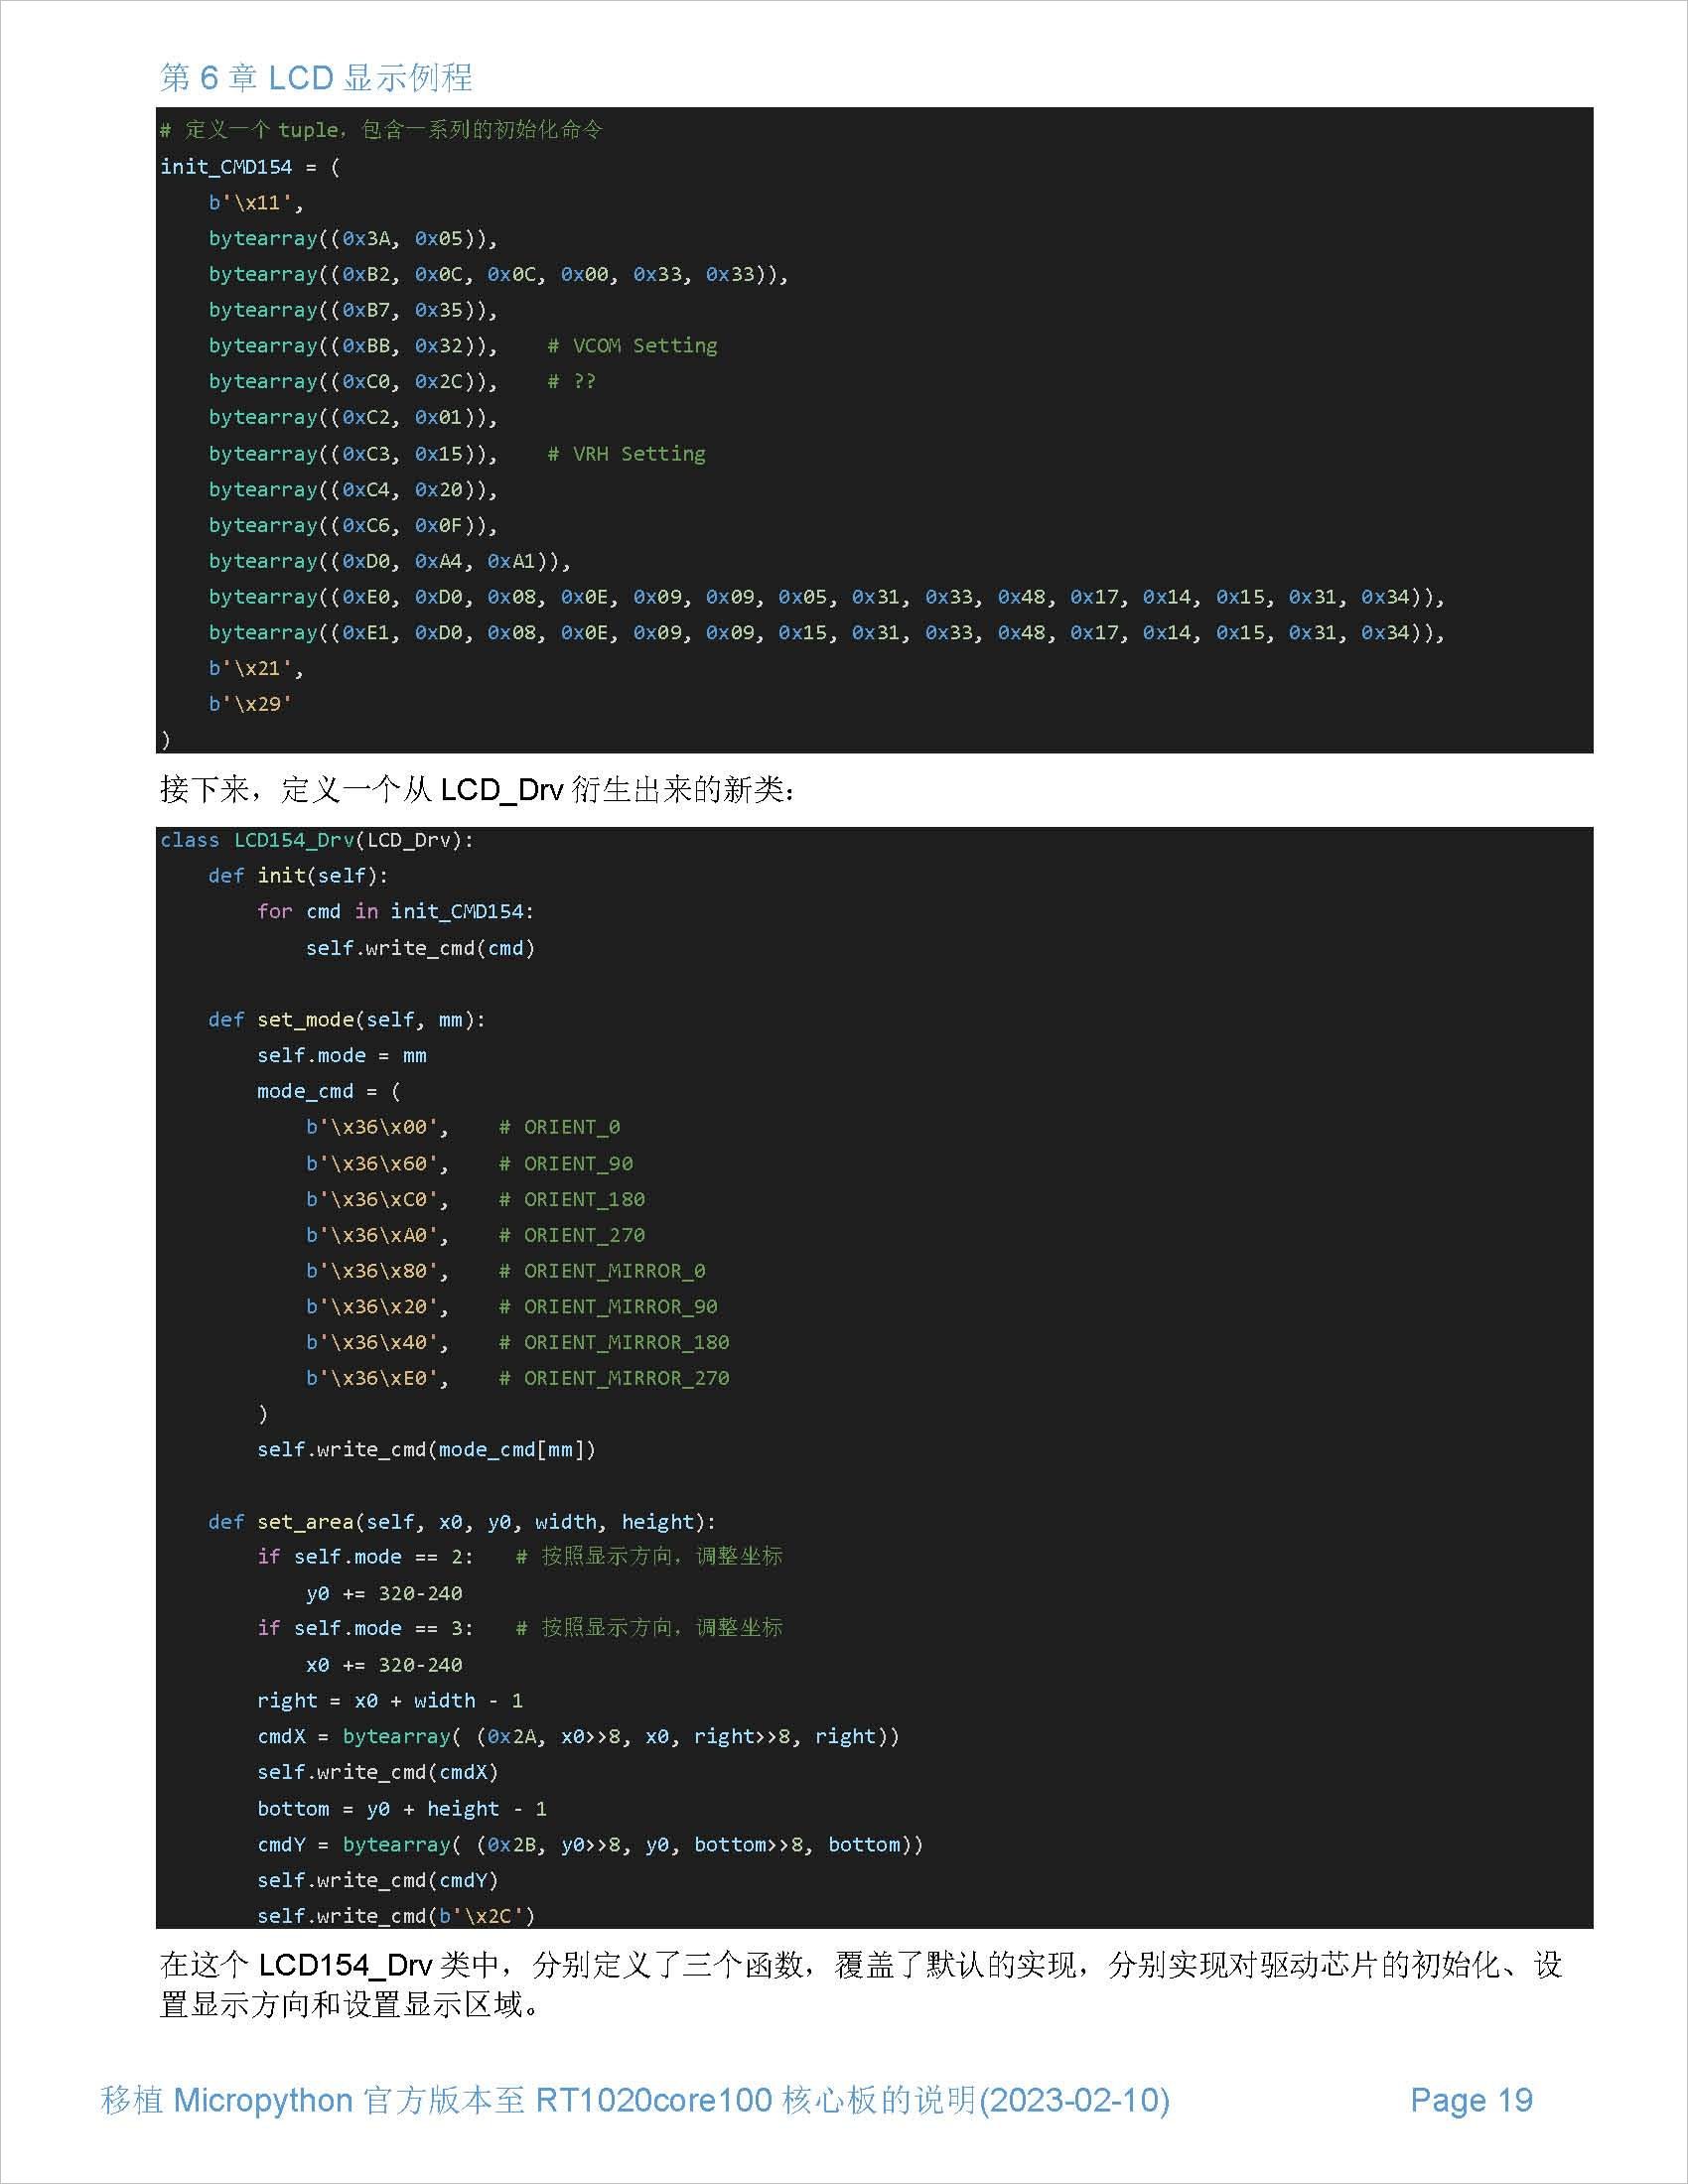The image size is (1688, 2184).
Task: Click the # VRH Setting comment
Action: click(x=626, y=453)
